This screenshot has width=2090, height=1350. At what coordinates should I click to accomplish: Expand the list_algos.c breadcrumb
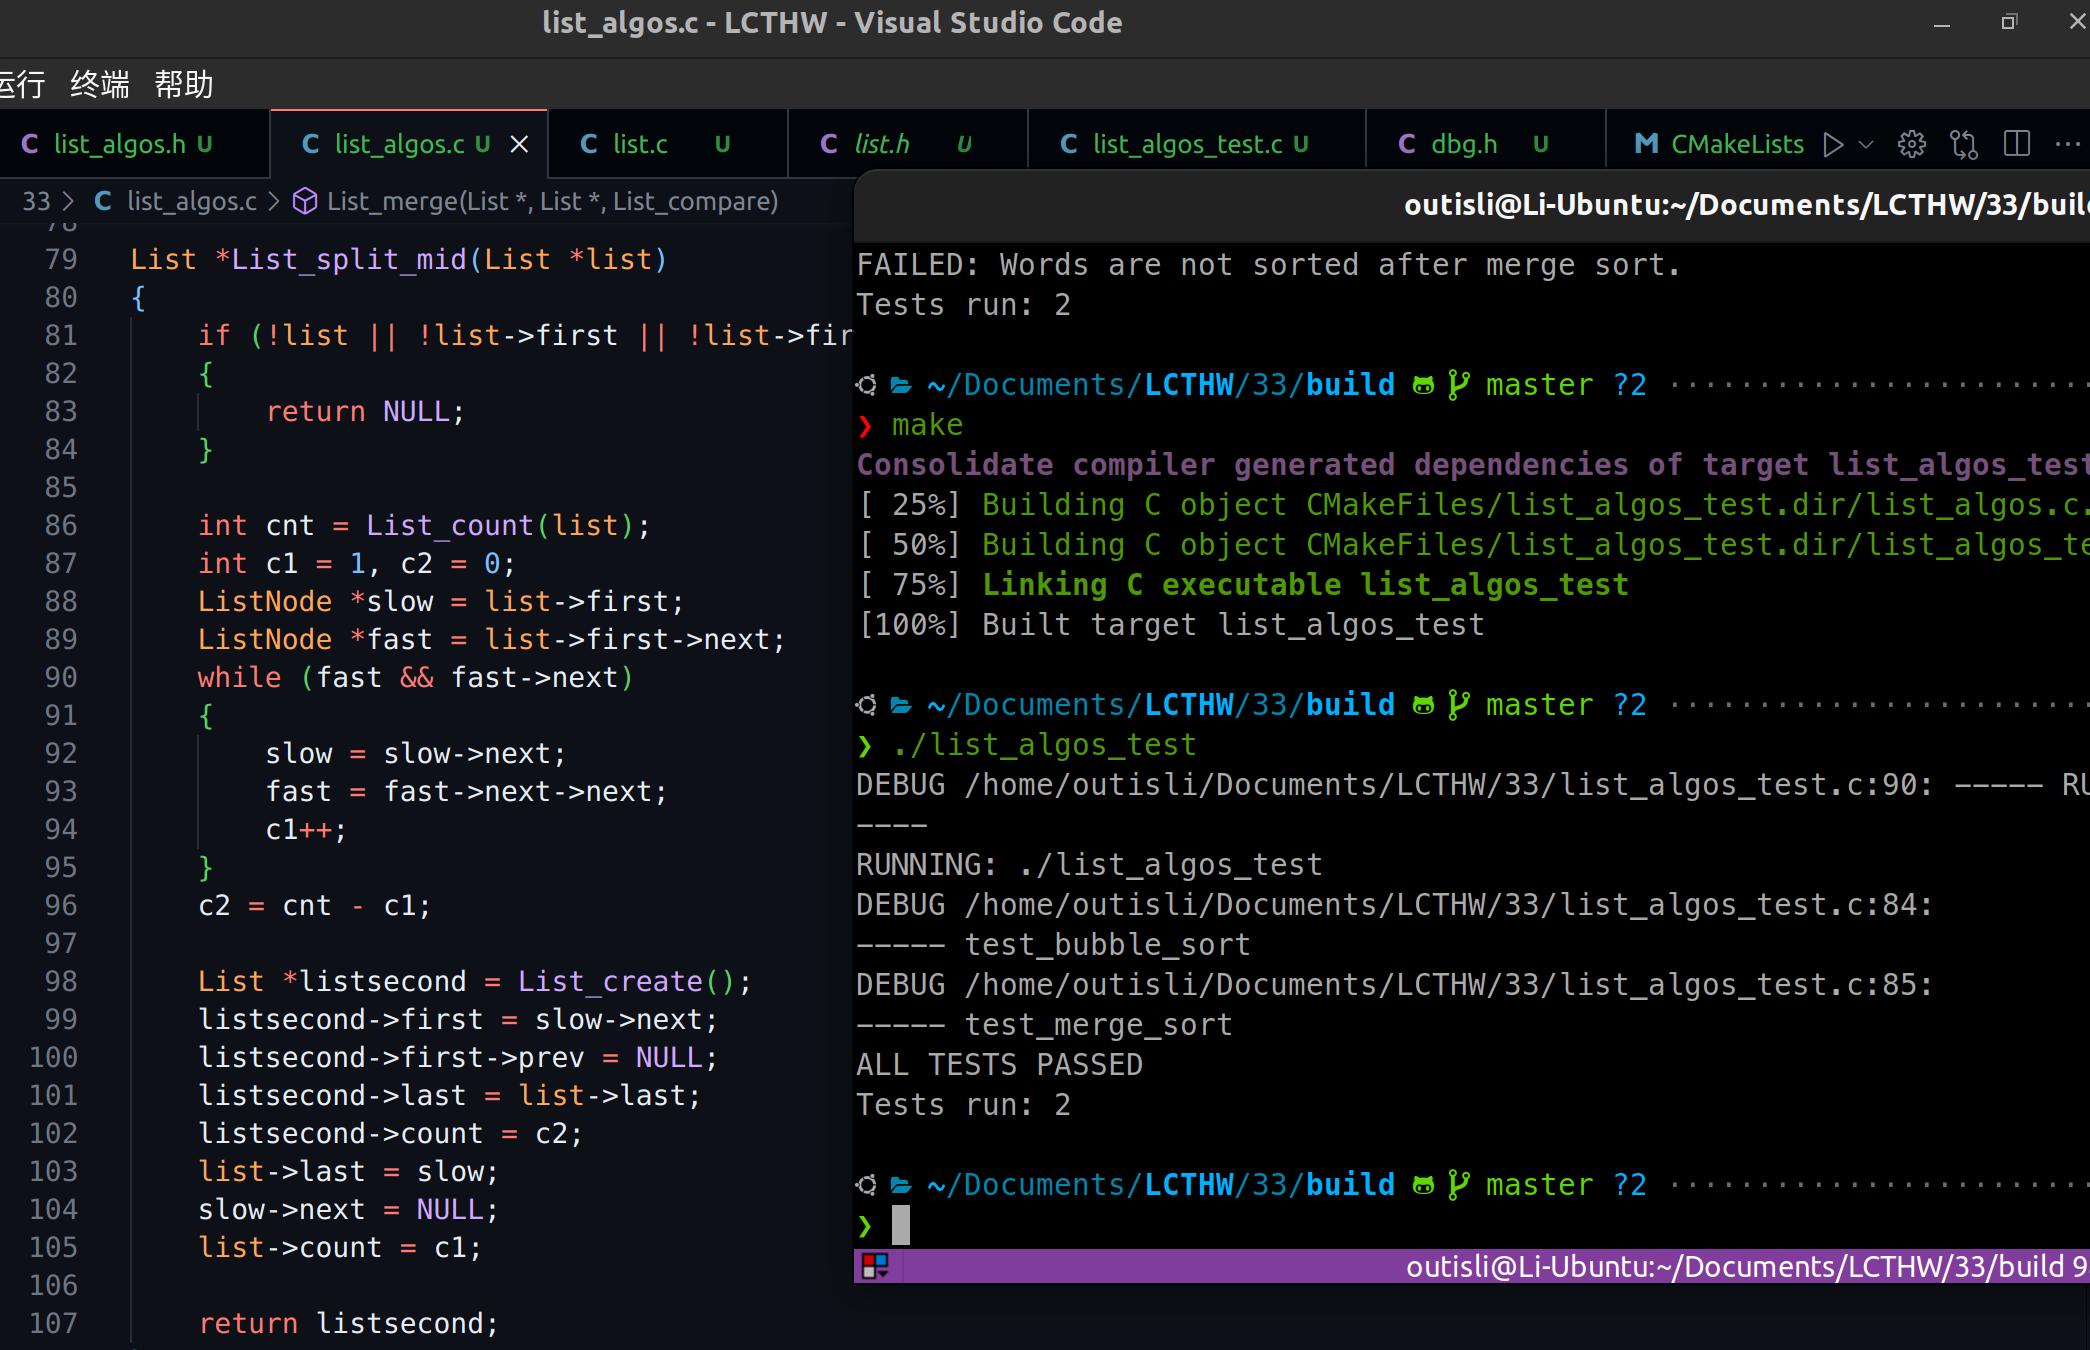point(191,201)
